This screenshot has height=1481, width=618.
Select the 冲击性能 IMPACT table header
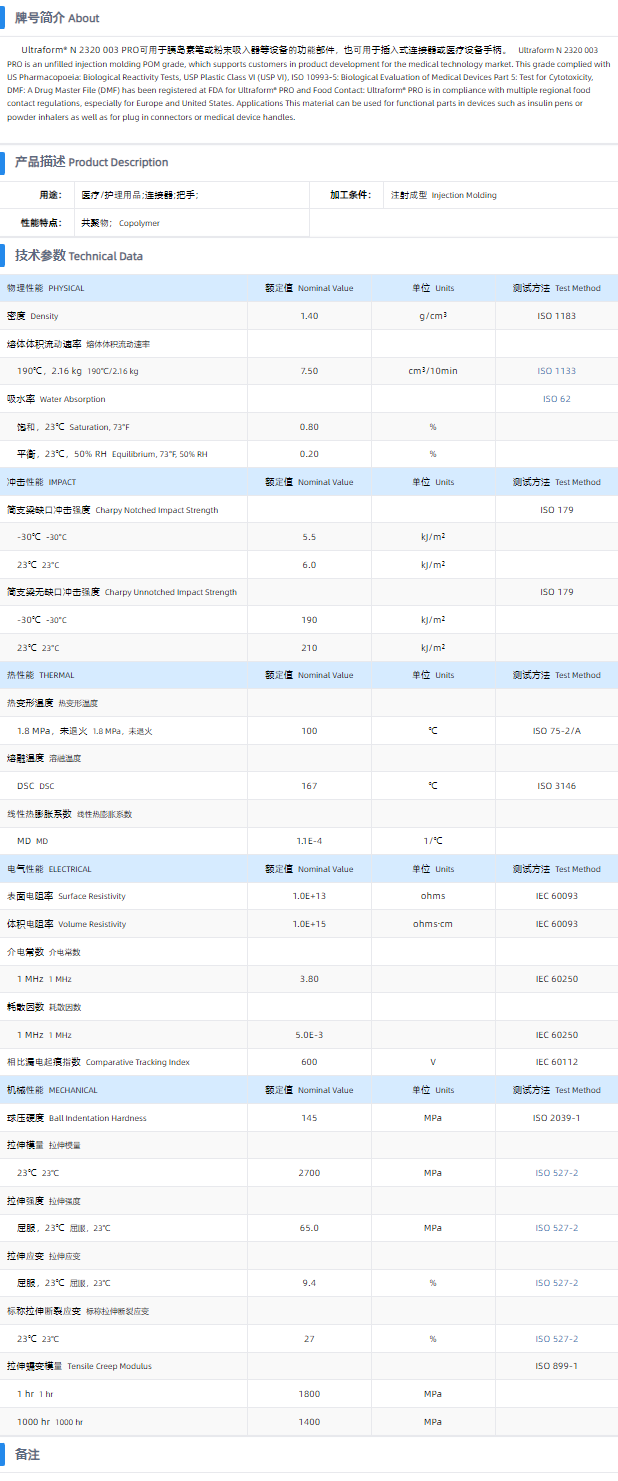[42, 482]
